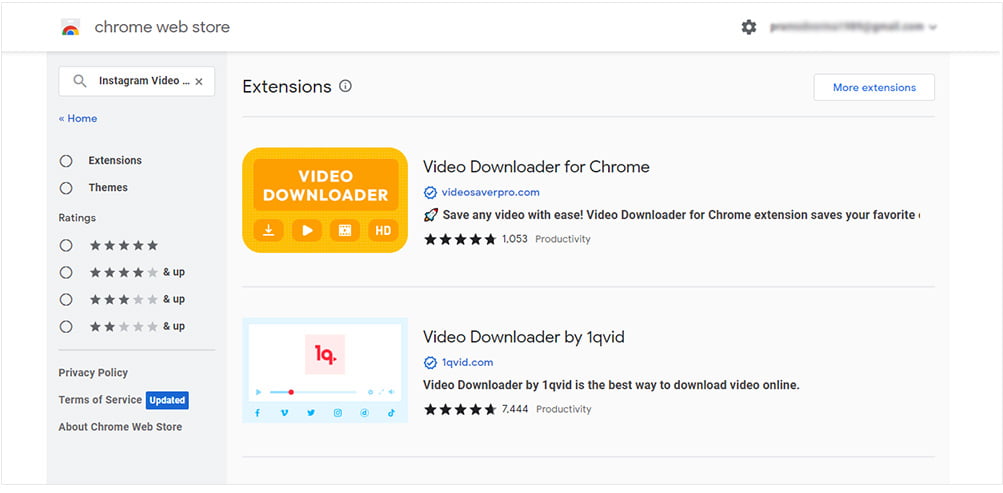The height and width of the screenshot is (493, 1003).
Task: Click the Updated badge
Action: click(x=167, y=400)
